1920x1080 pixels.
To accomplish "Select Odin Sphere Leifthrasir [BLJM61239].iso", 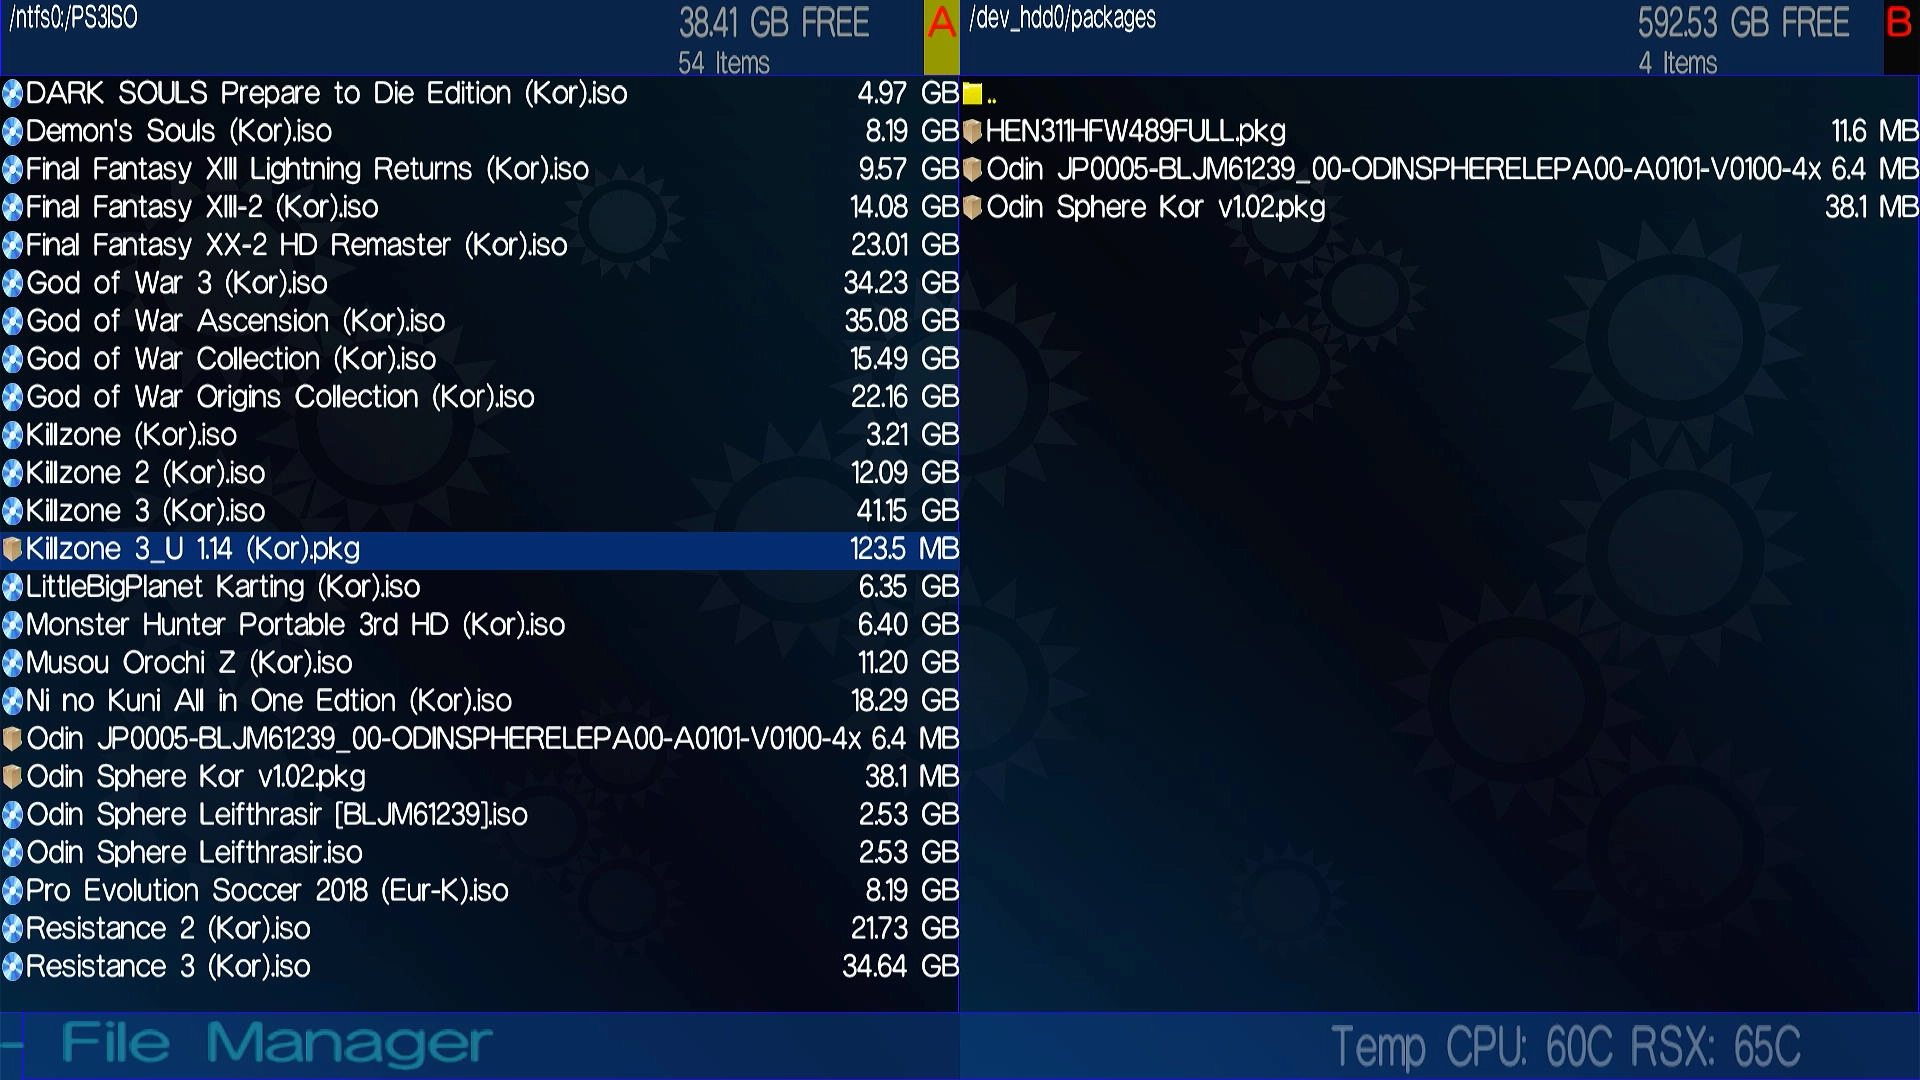I will pos(277,816).
